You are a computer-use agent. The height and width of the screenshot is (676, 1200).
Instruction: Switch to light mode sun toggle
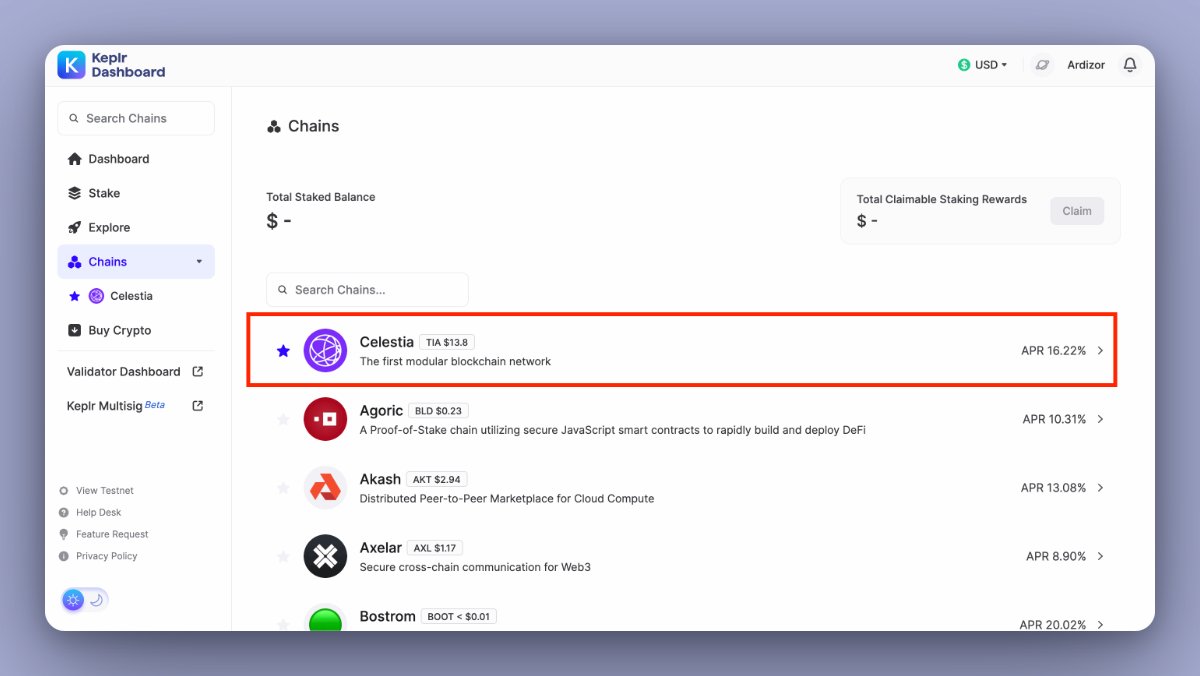coord(73,600)
